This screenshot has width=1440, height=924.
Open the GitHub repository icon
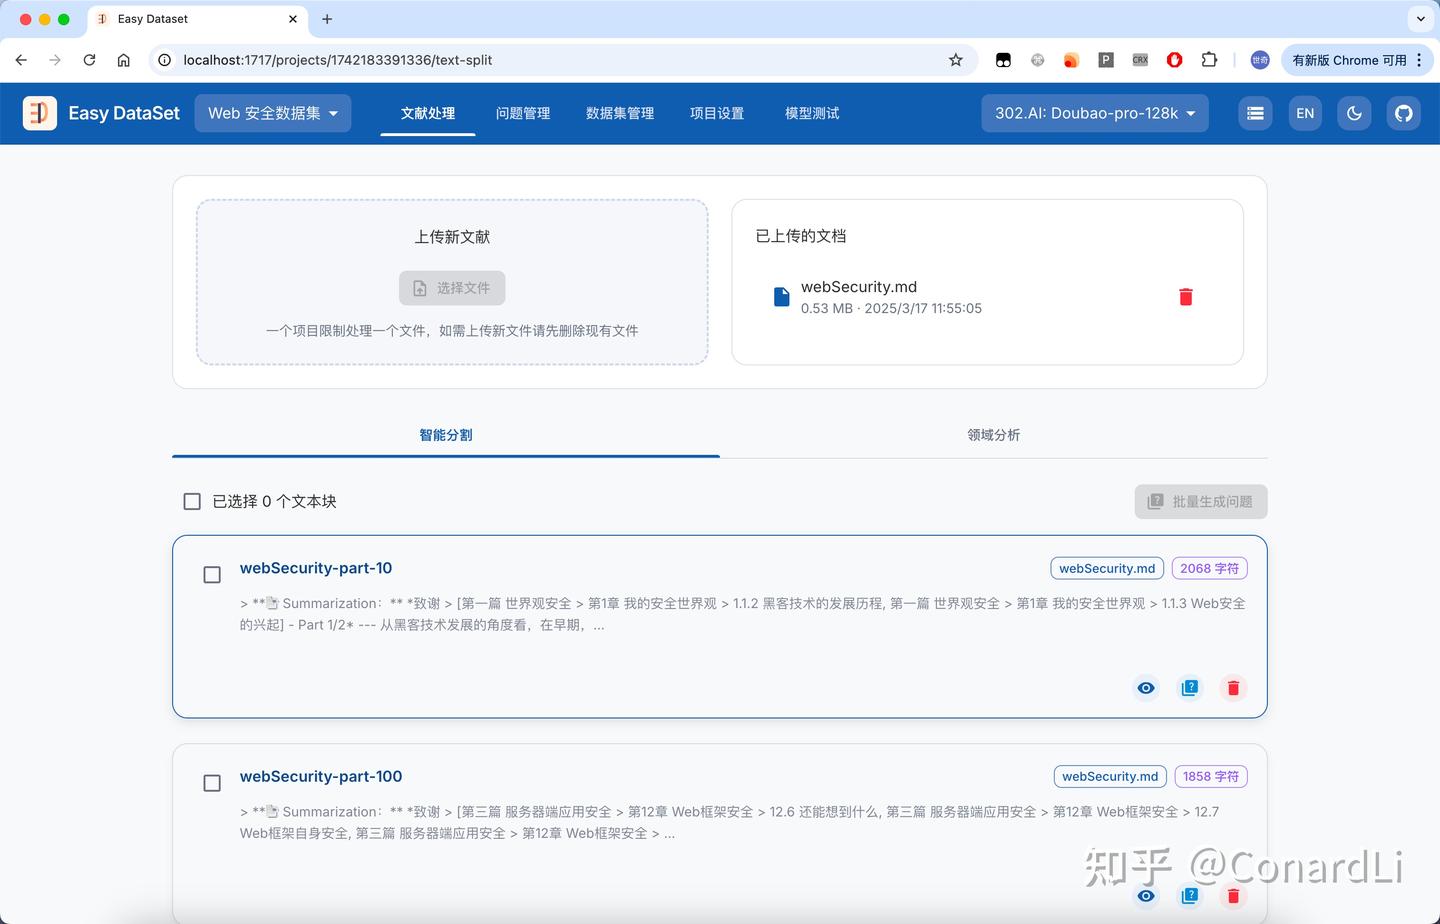pyautogui.click(x=1404, y=113)
